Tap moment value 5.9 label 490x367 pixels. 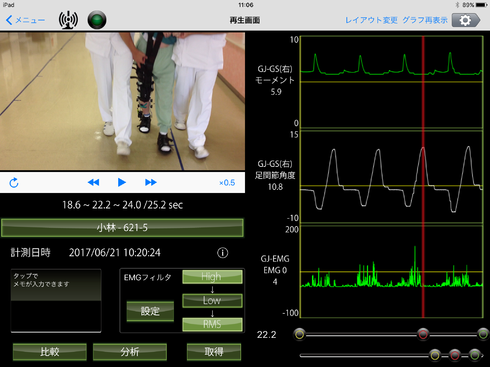click(276, 92)
